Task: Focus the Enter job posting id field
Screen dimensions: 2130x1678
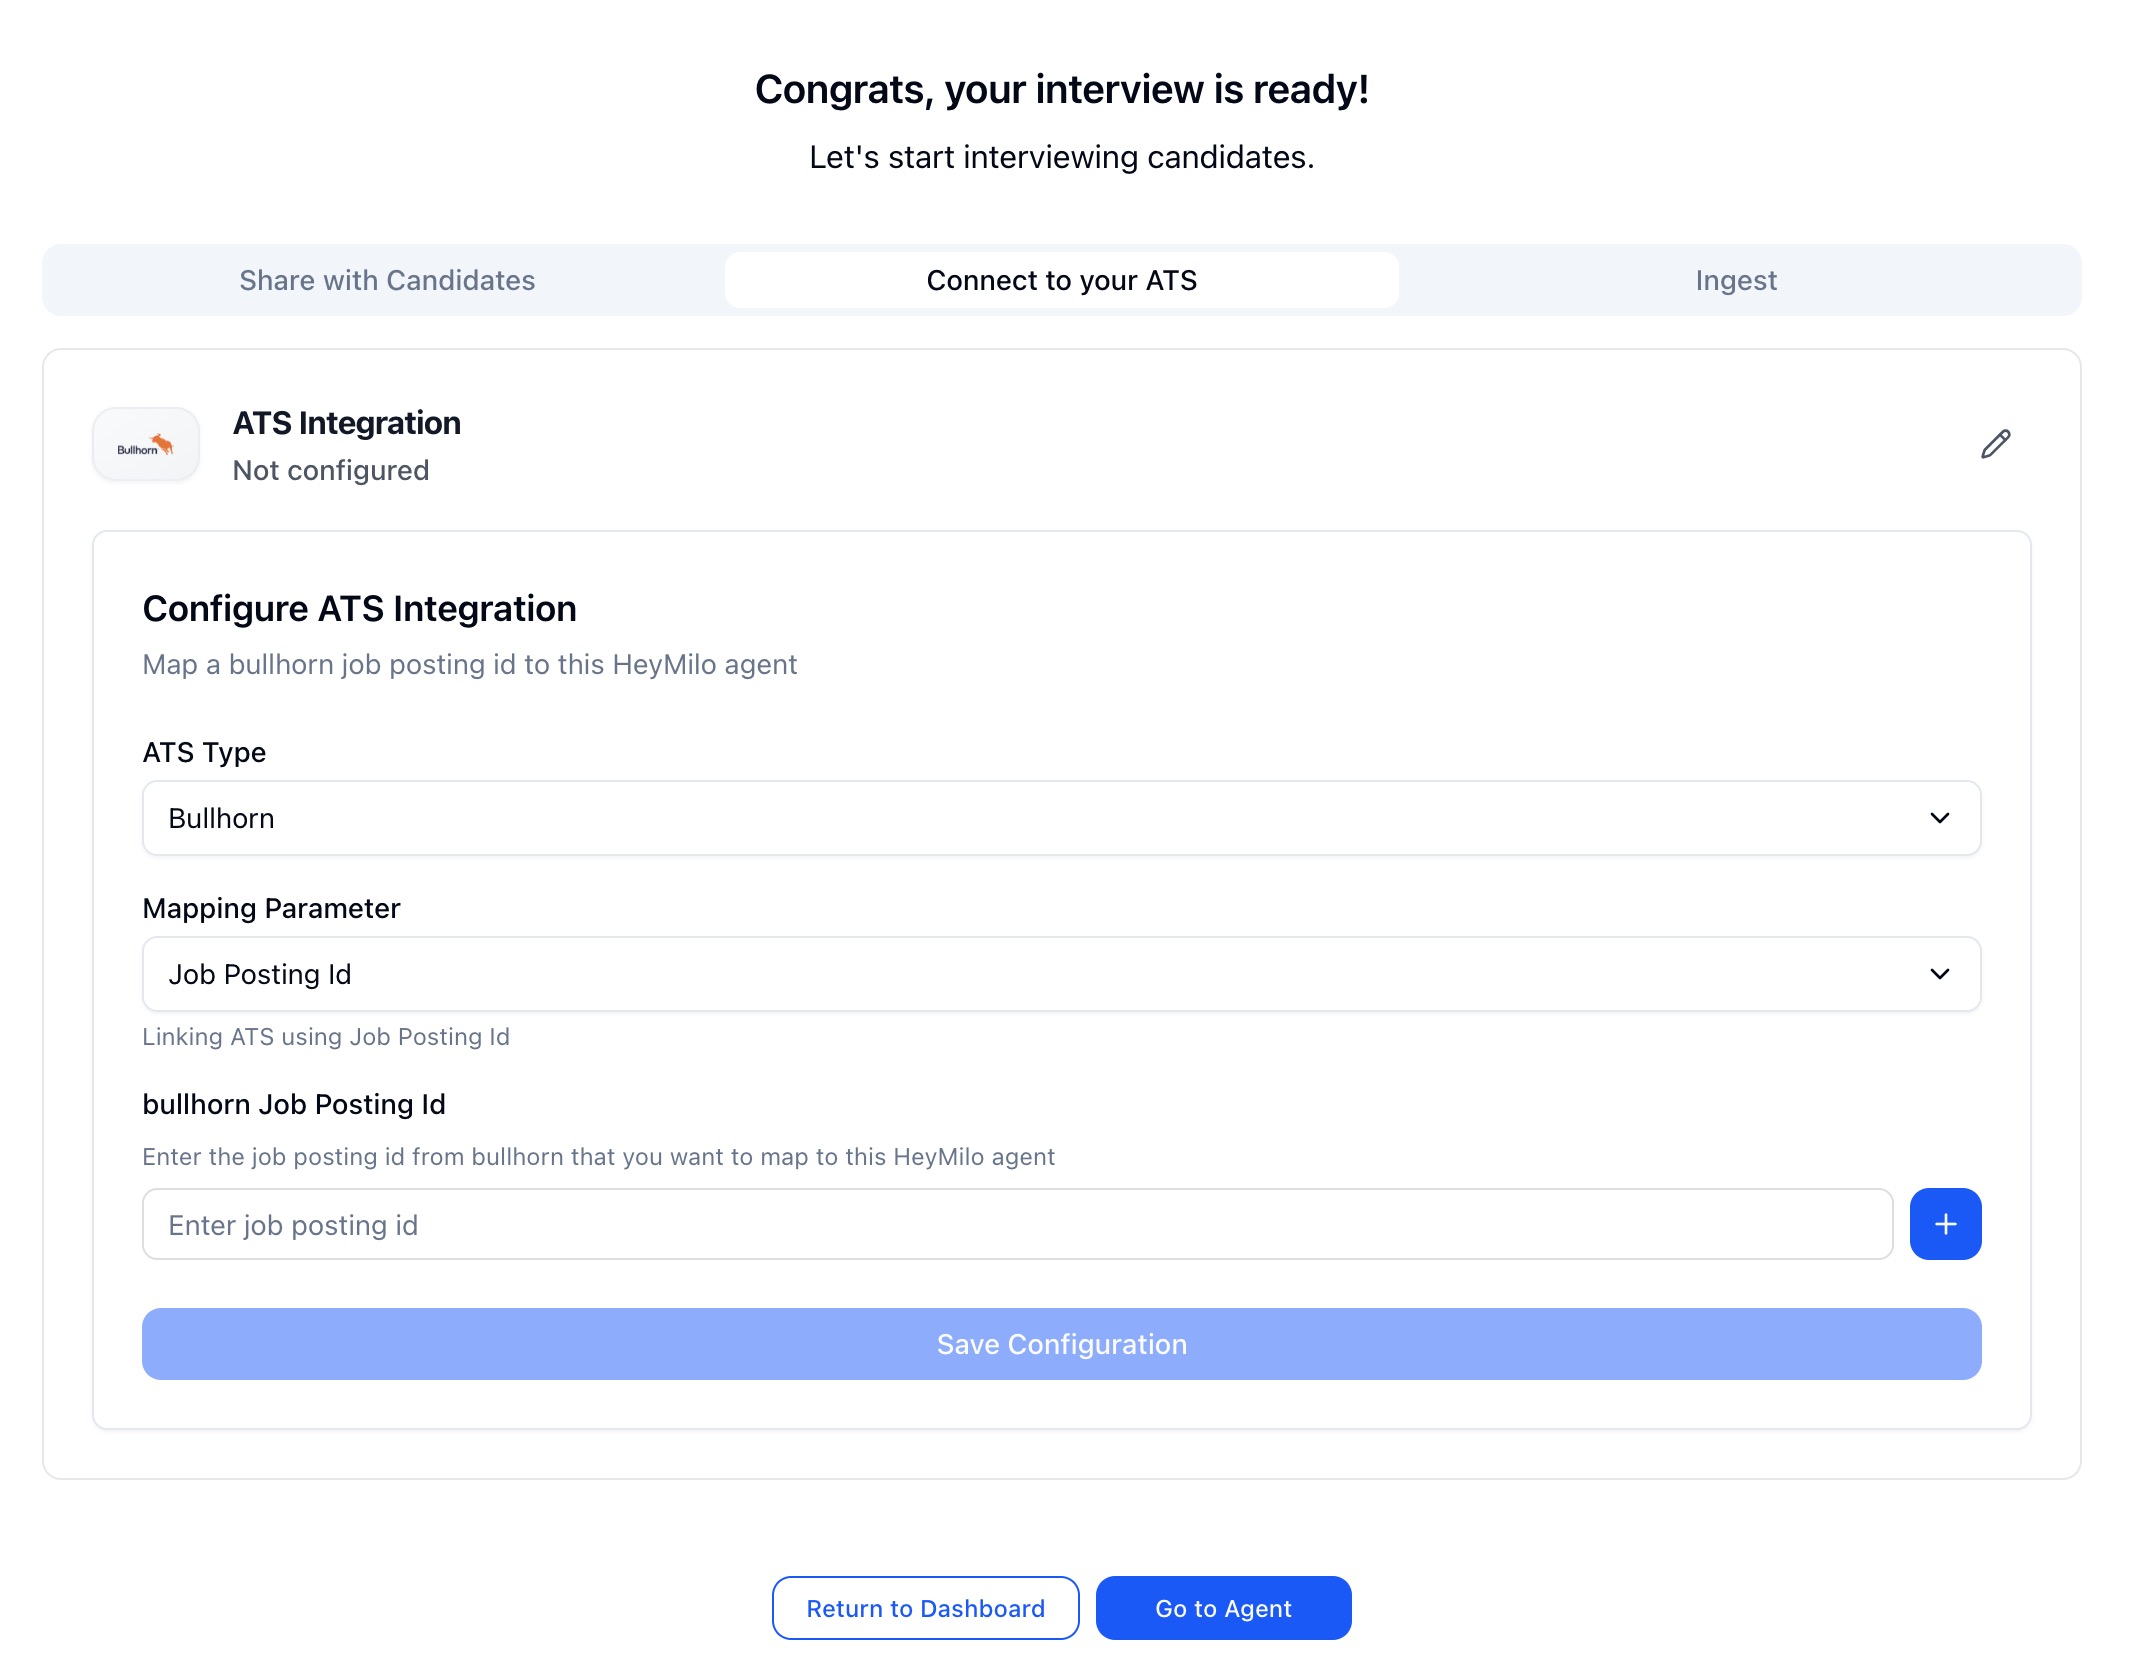Action: point(1016,1224)
